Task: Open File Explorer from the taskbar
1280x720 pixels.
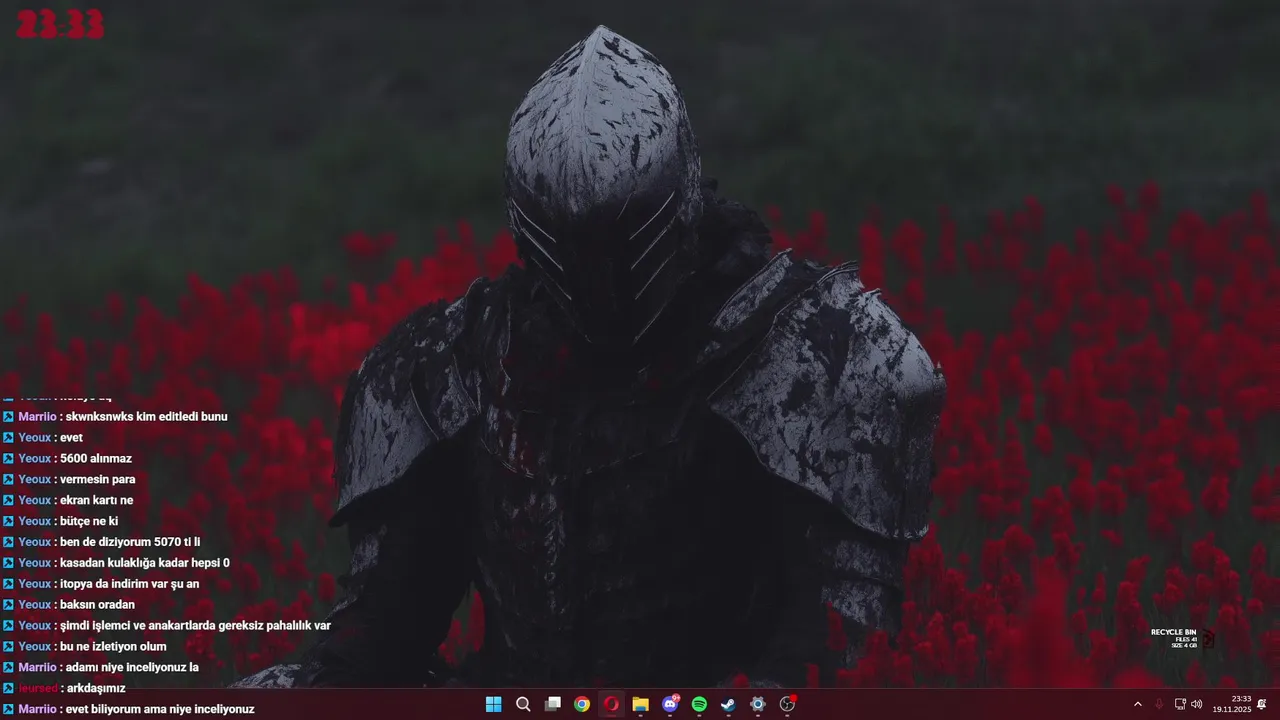Action: click(x=640, y=704)
